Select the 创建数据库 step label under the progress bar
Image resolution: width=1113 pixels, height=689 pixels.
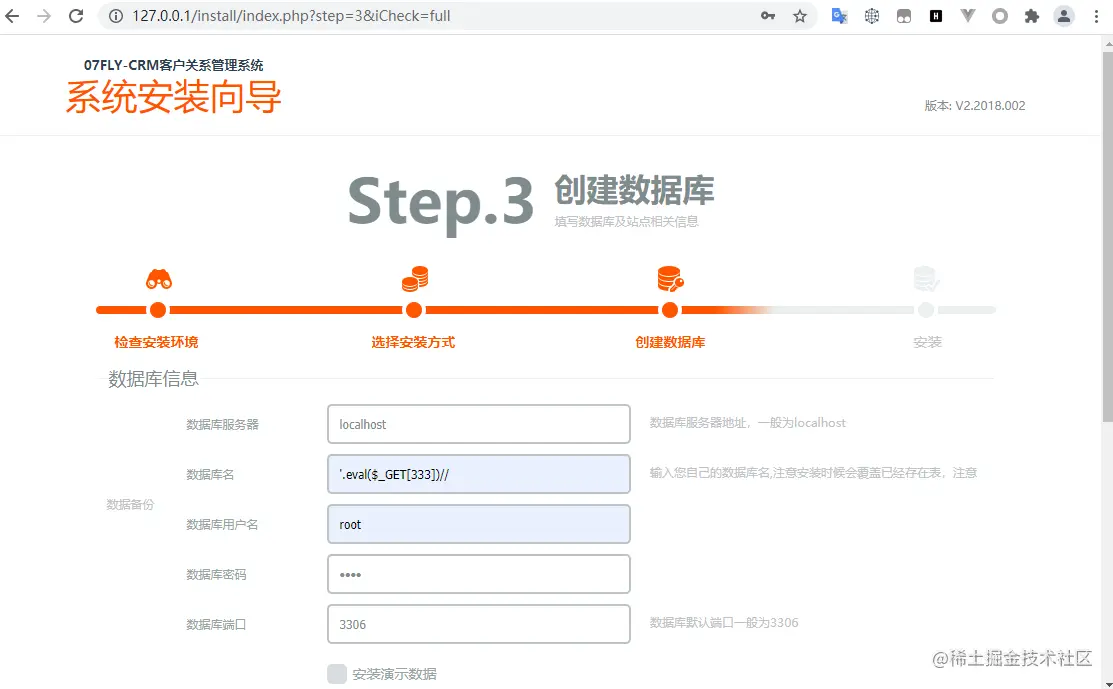(670, 342)
